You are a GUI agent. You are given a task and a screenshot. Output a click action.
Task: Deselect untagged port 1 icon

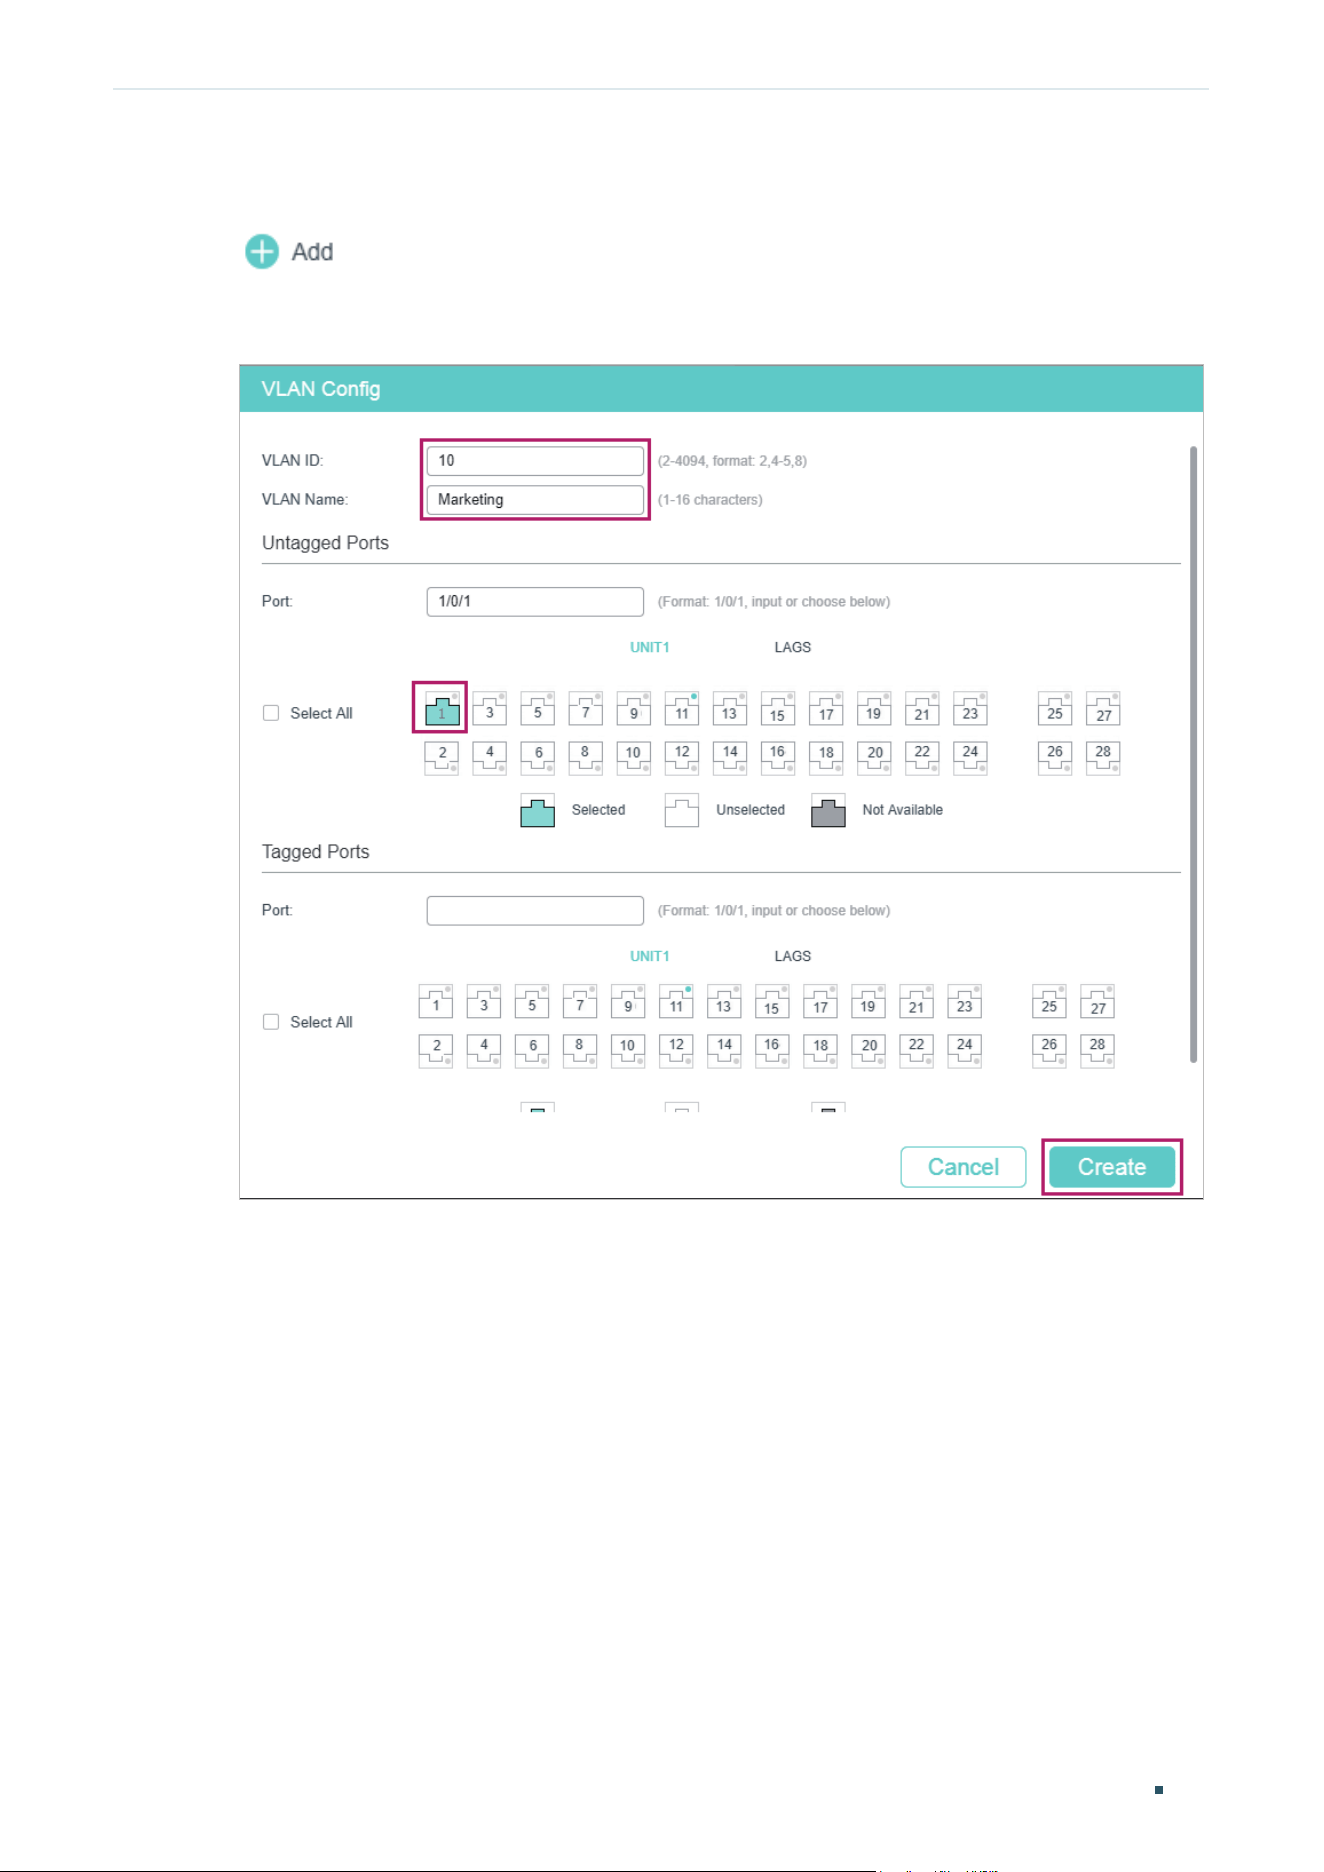(441, 709)
